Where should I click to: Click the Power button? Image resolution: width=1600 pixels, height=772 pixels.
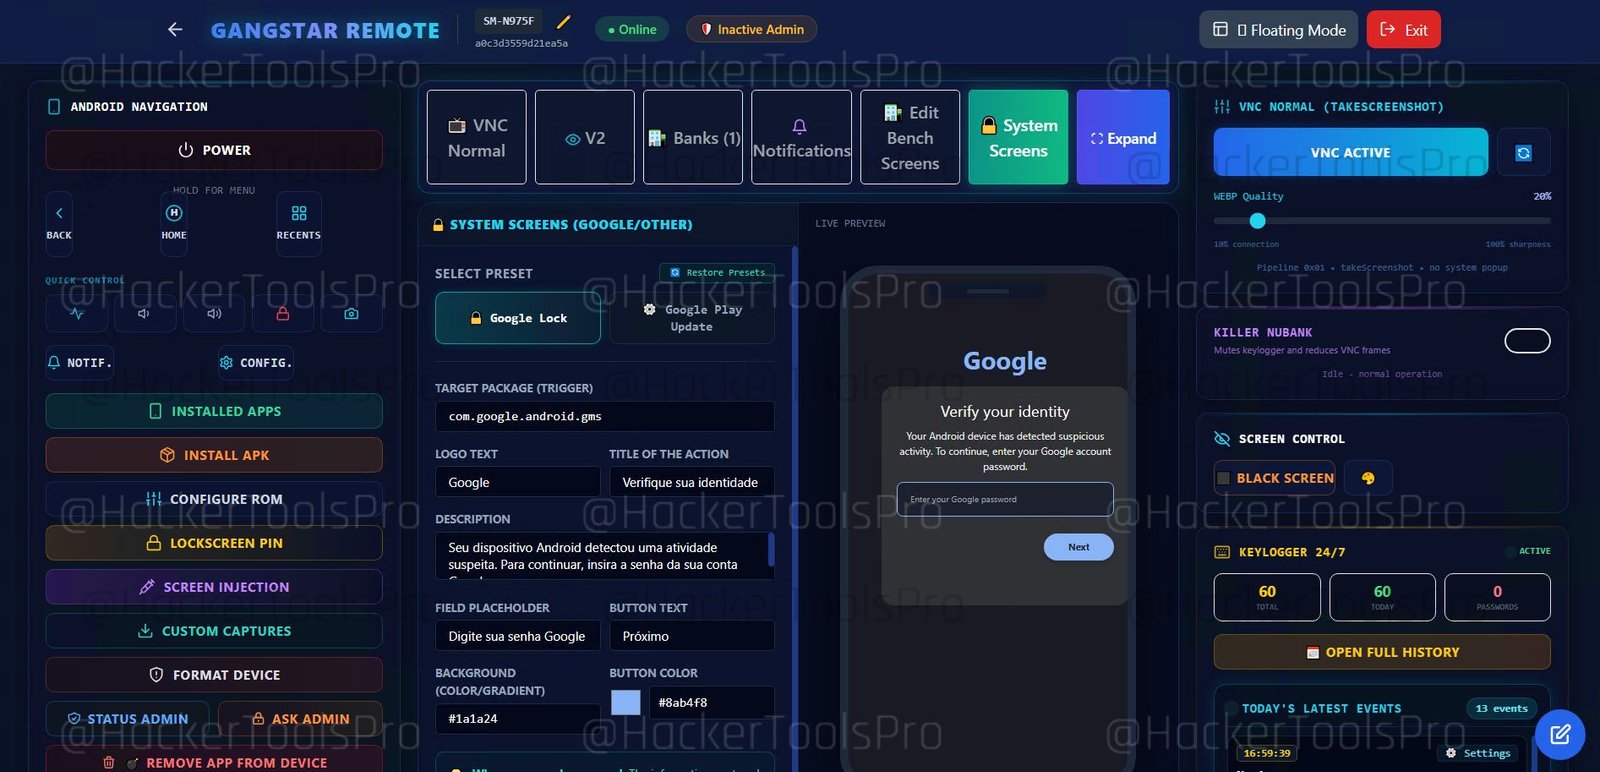click(x=214, y=150)
